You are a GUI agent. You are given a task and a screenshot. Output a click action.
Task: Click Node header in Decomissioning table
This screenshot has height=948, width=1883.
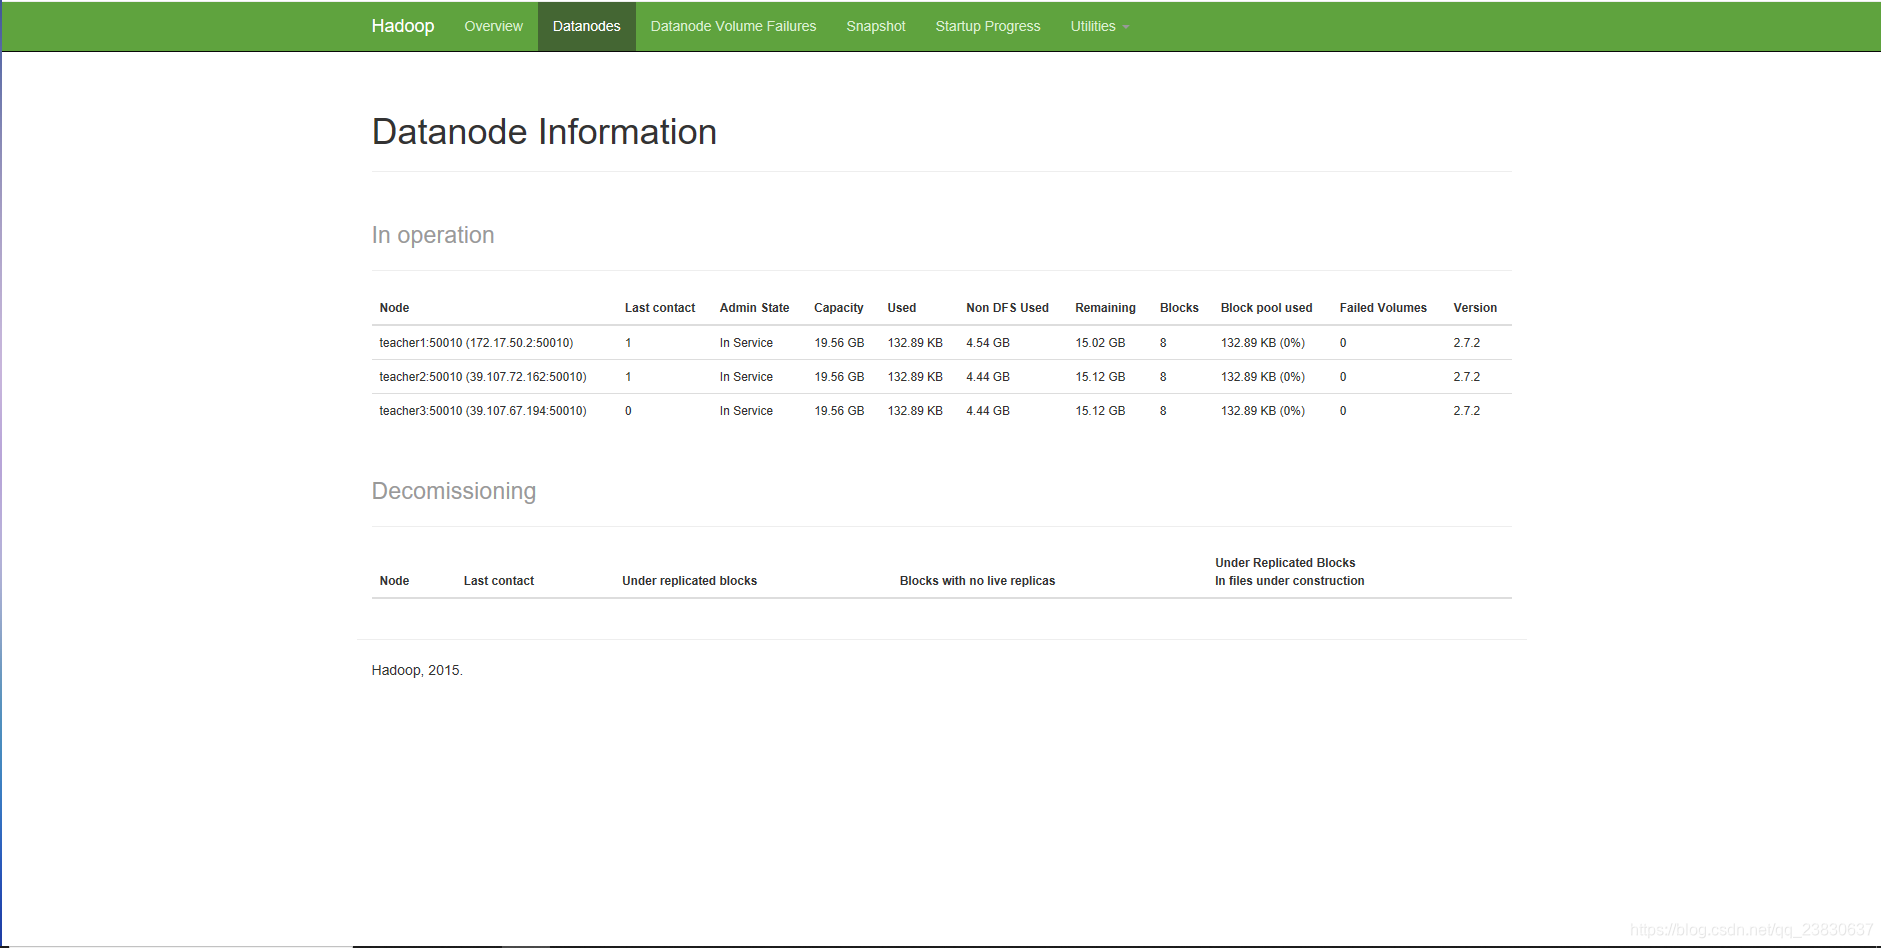[394, 581]
